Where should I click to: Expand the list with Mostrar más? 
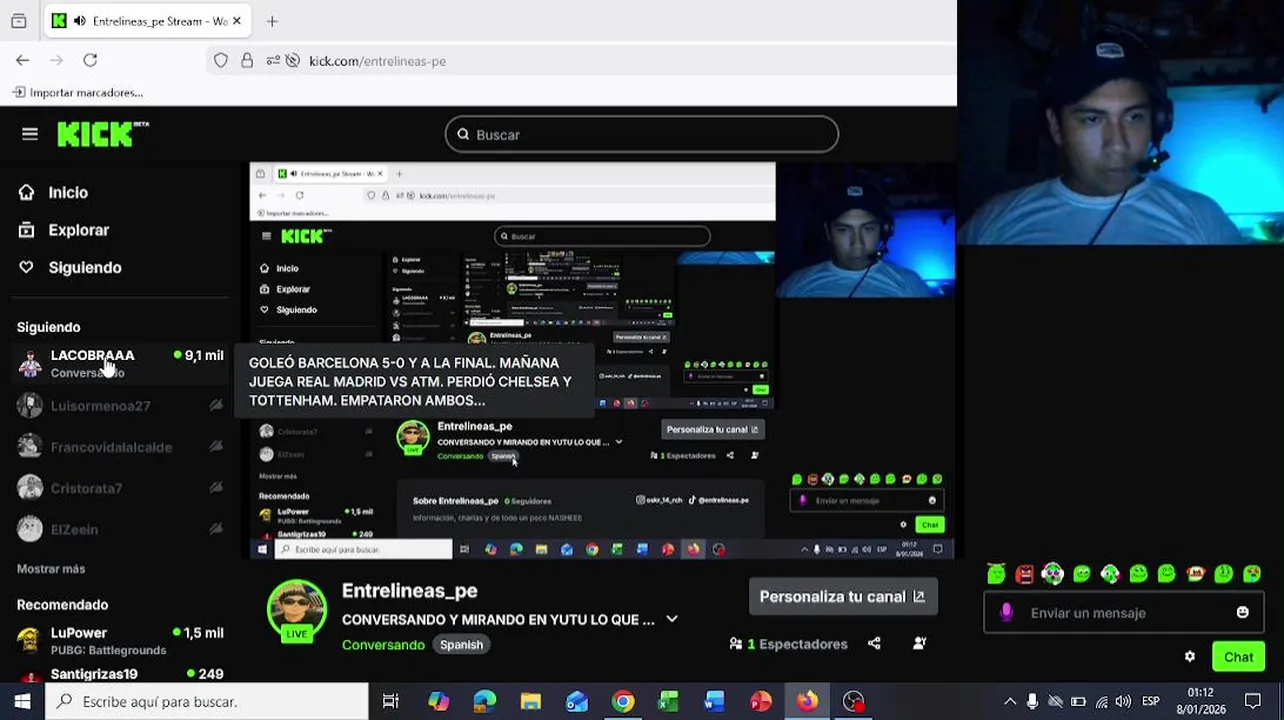pos(51,568)
